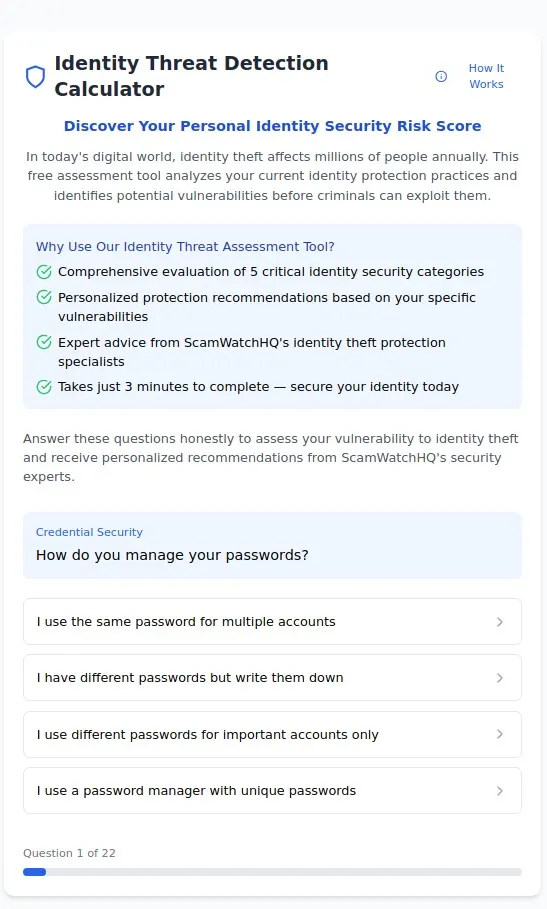The width and height of the screenshot is (547, 909).
Task: Click the Credential Security category label
Action: (89, 532)
